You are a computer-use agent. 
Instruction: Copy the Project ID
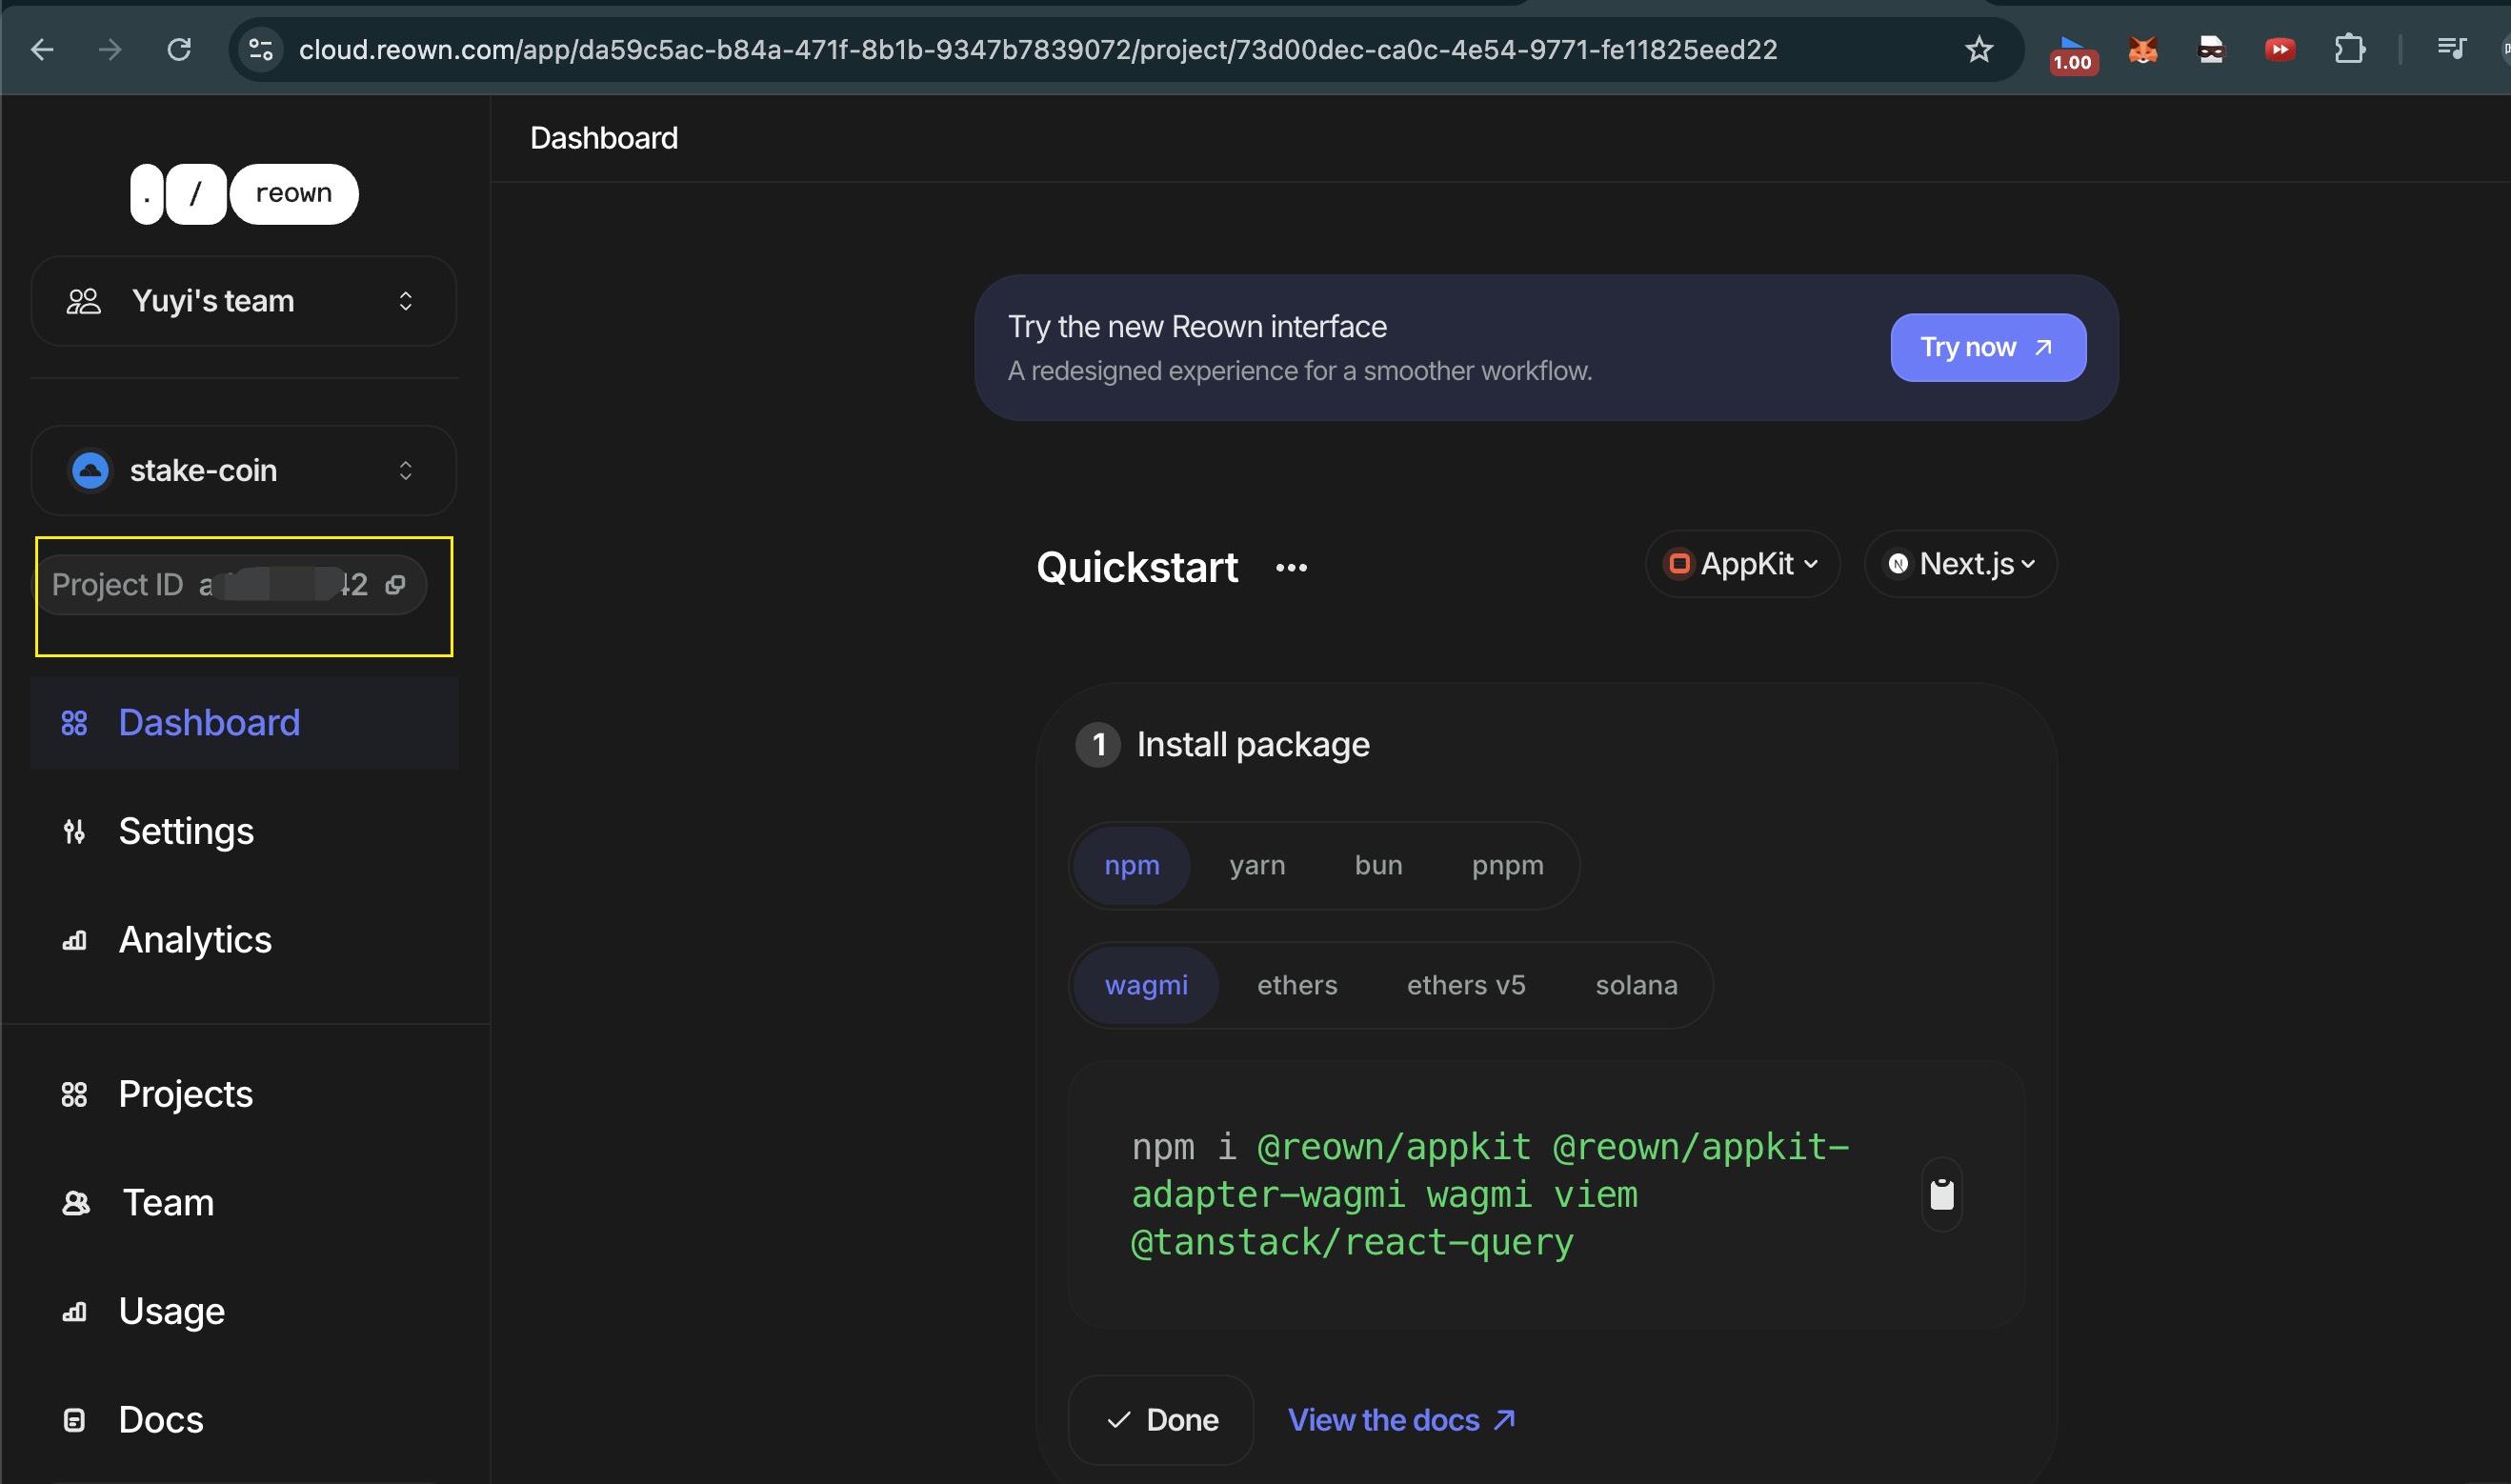click(x=396, y=585)
